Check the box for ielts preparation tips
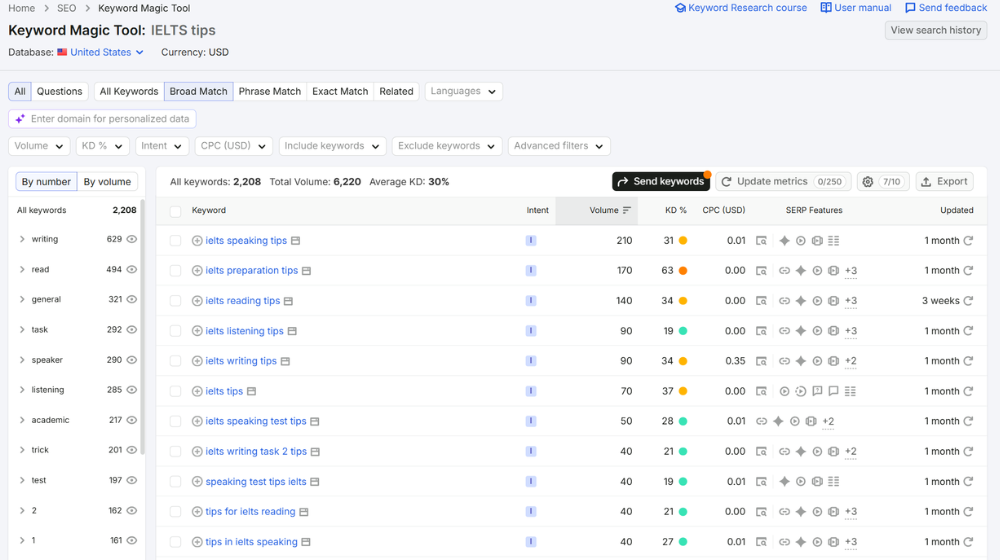Viewport: 1000px width, 560px height. pyautogui.click(x=175, y=270)
